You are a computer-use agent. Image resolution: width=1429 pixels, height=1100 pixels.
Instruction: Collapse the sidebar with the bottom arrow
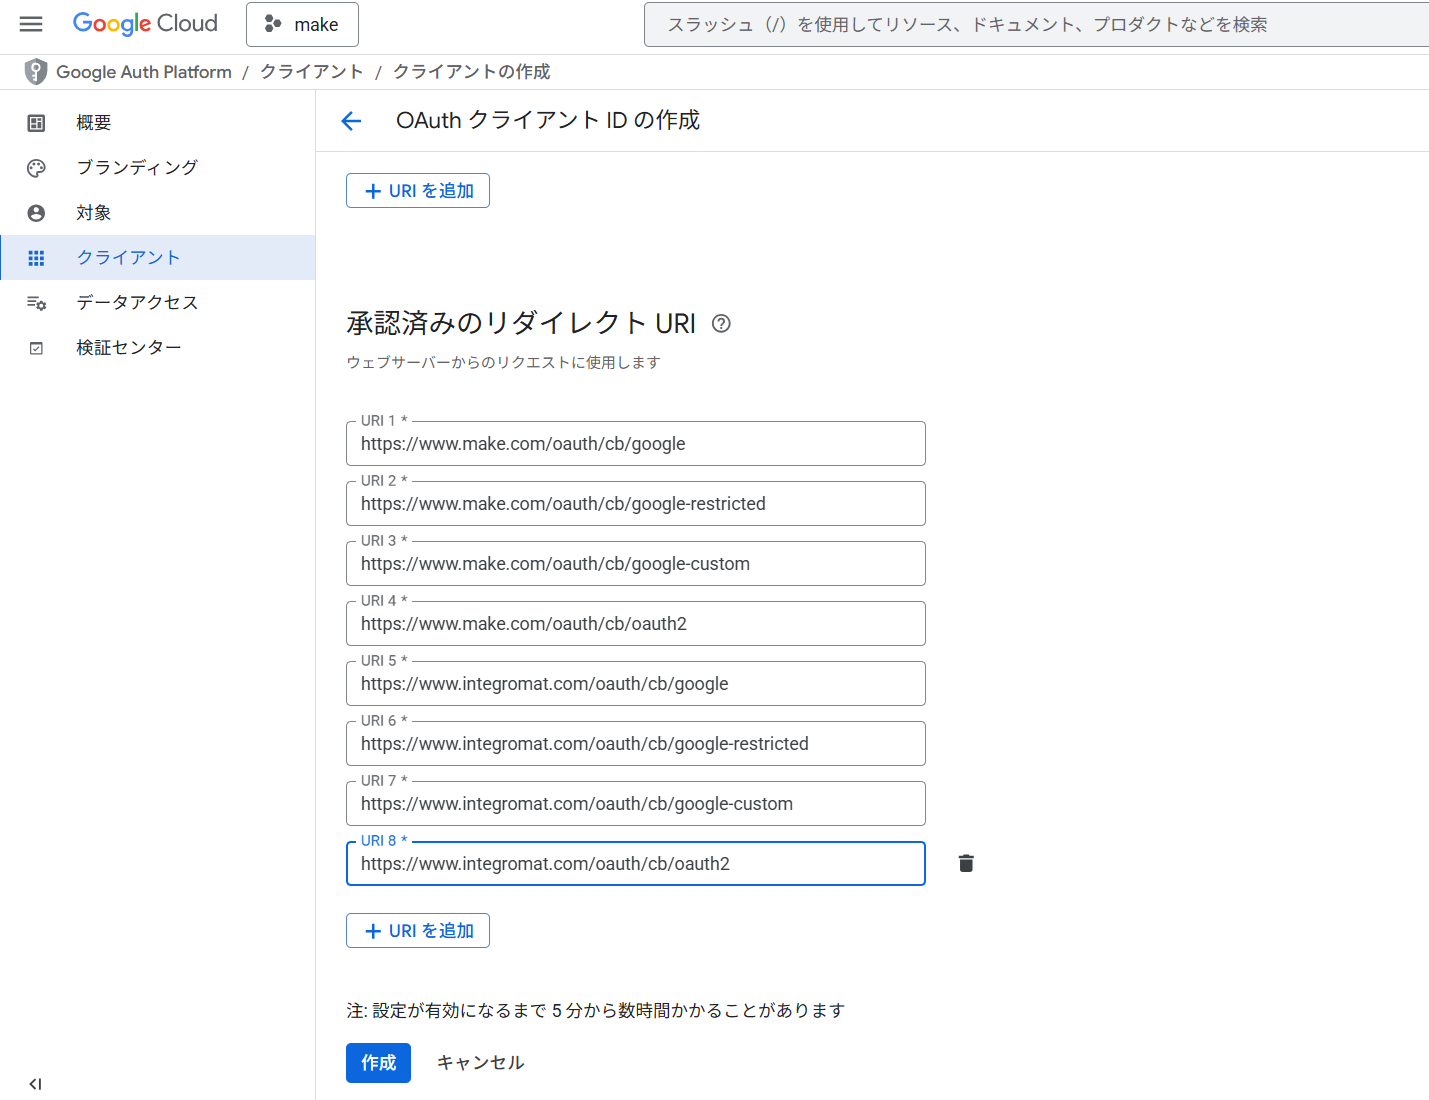(x=35, y=1084)
